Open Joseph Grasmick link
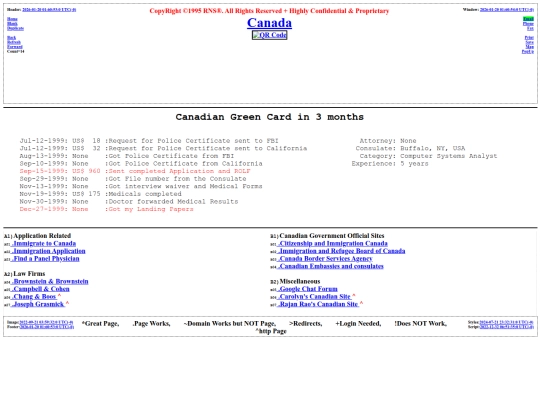 (38, 304)
